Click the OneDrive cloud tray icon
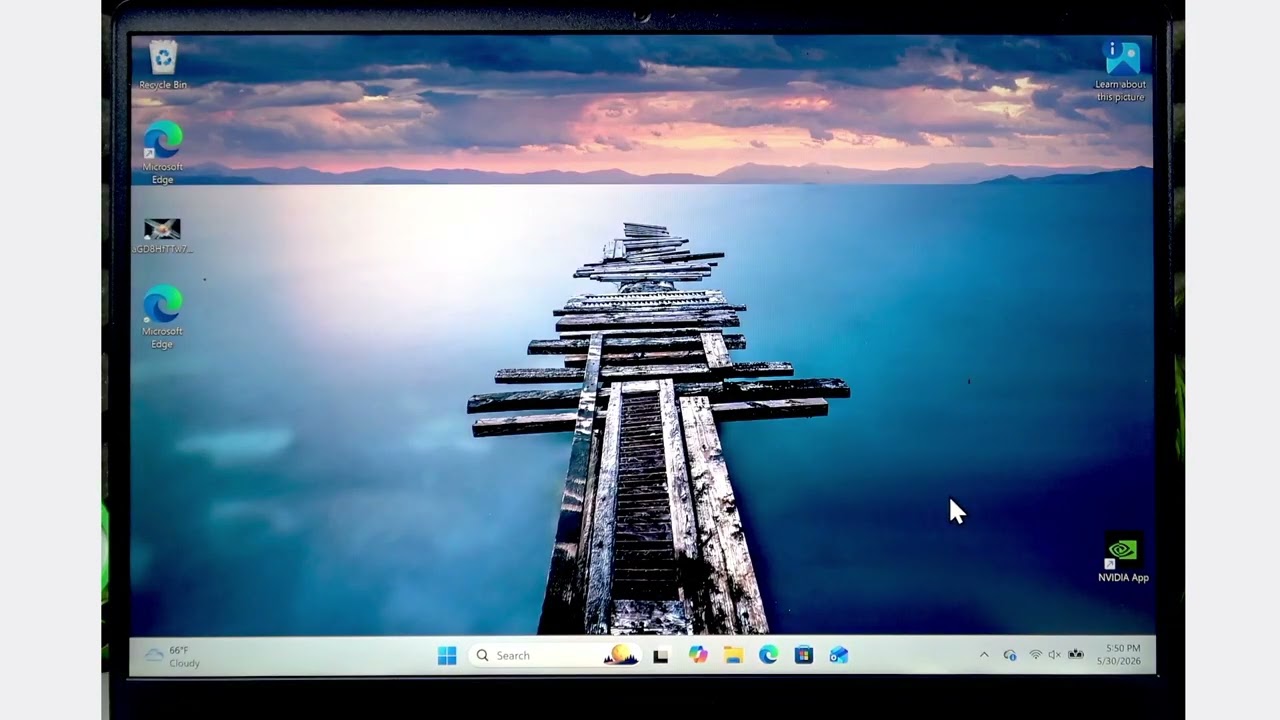The width and height of the screenshot is (1280, 720). click(1010, 656)
